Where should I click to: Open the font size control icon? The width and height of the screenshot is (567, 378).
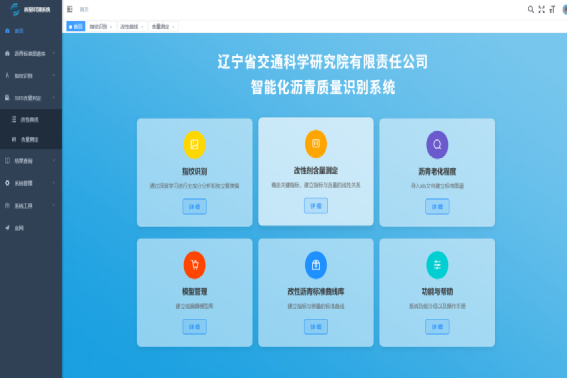click(552, 9)
